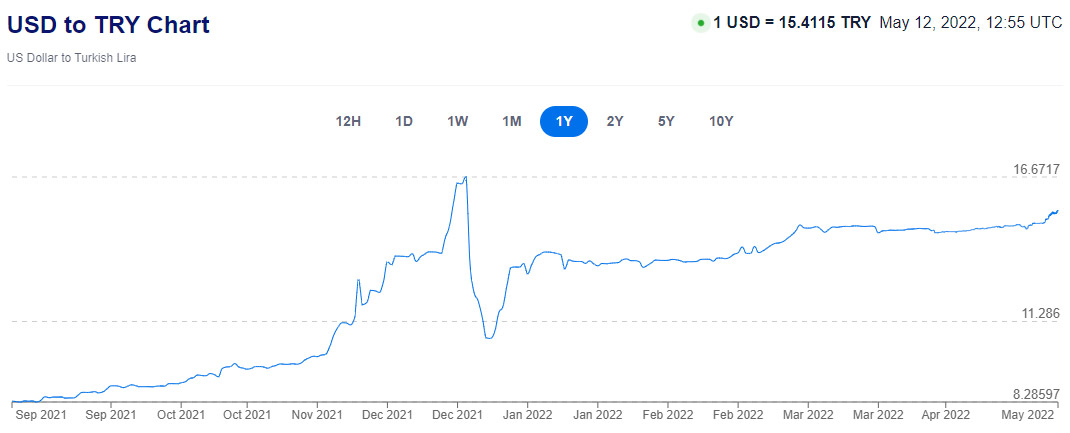
Task: Click the Apr 2022 axis label
Action: [945, 414]
